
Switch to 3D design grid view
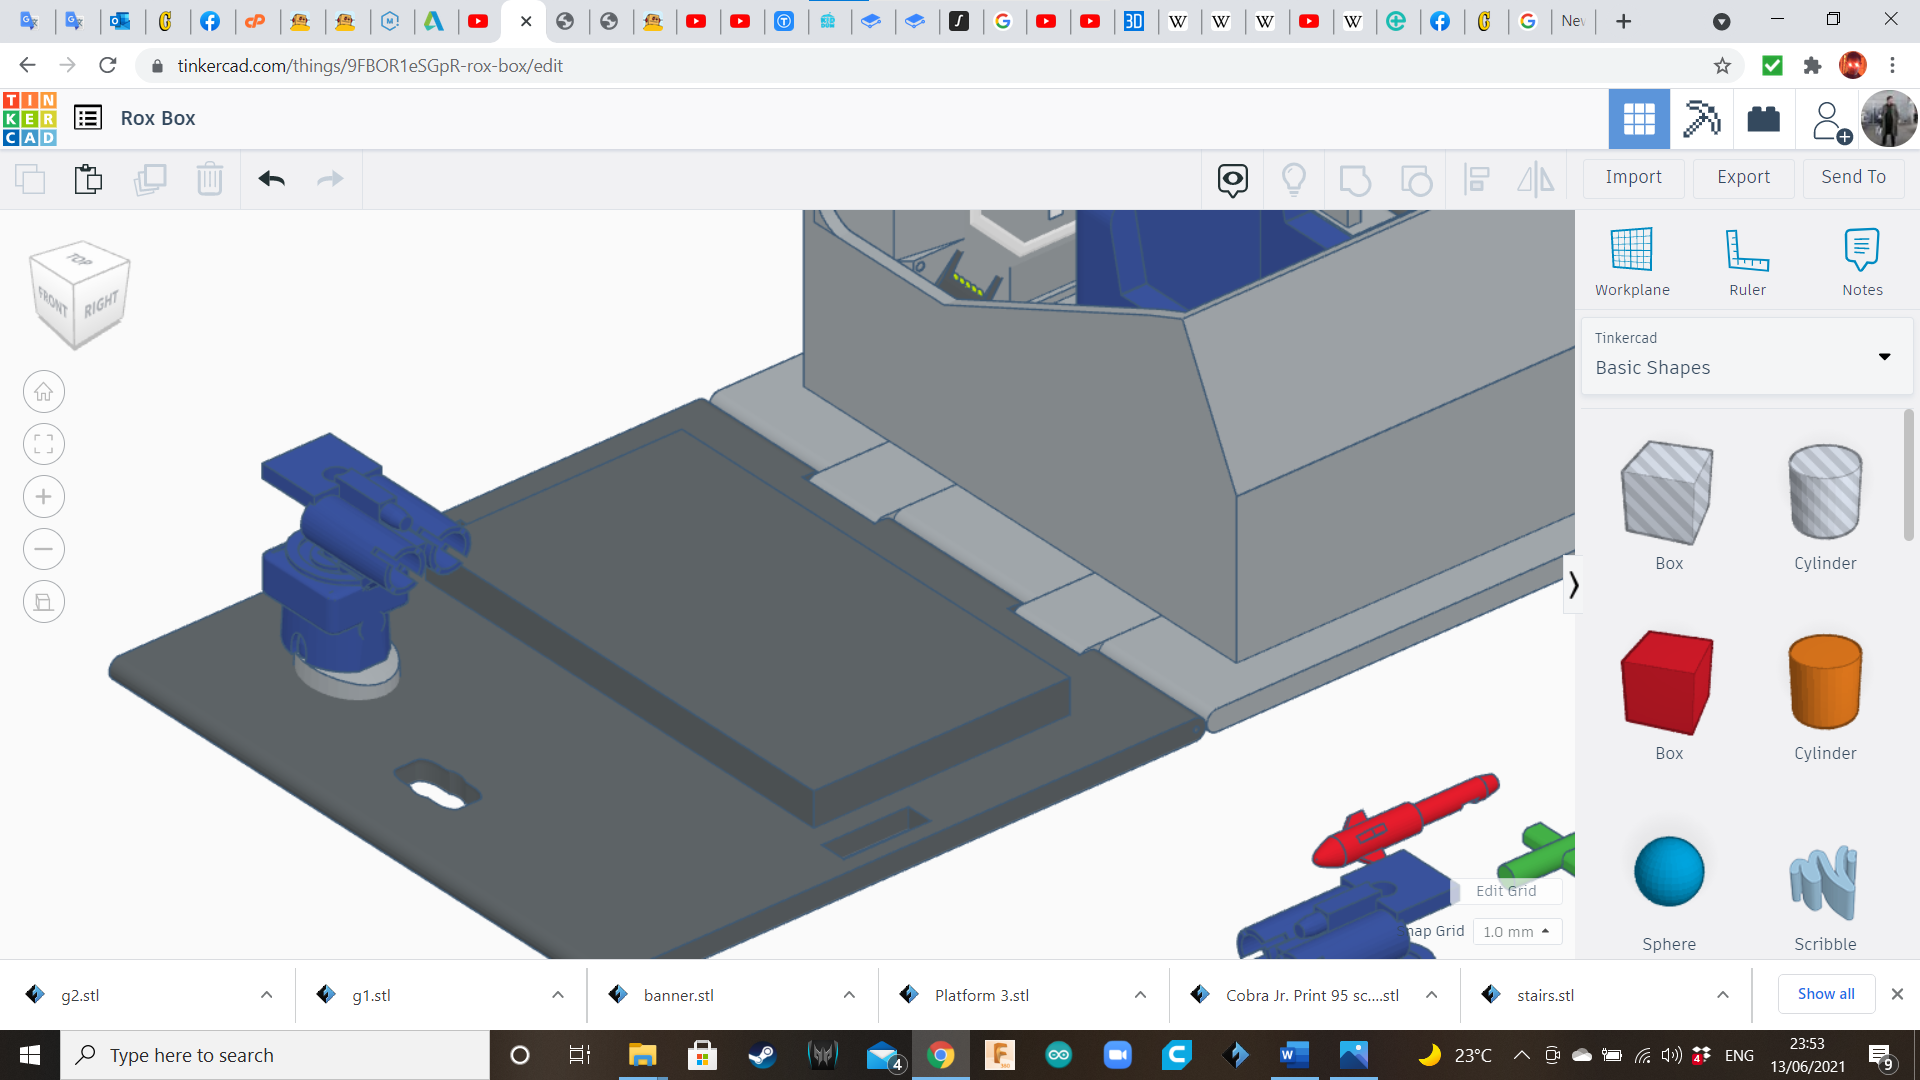1638,119
